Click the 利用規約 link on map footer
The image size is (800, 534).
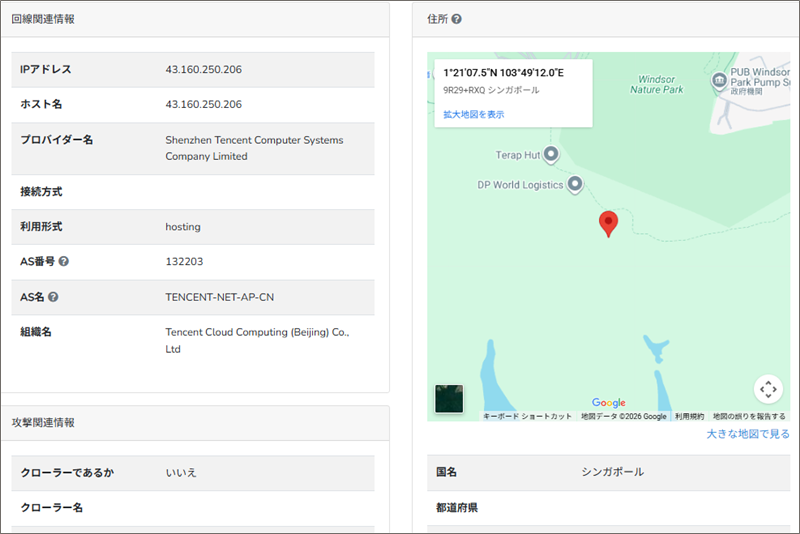click(x=689, y=416)
